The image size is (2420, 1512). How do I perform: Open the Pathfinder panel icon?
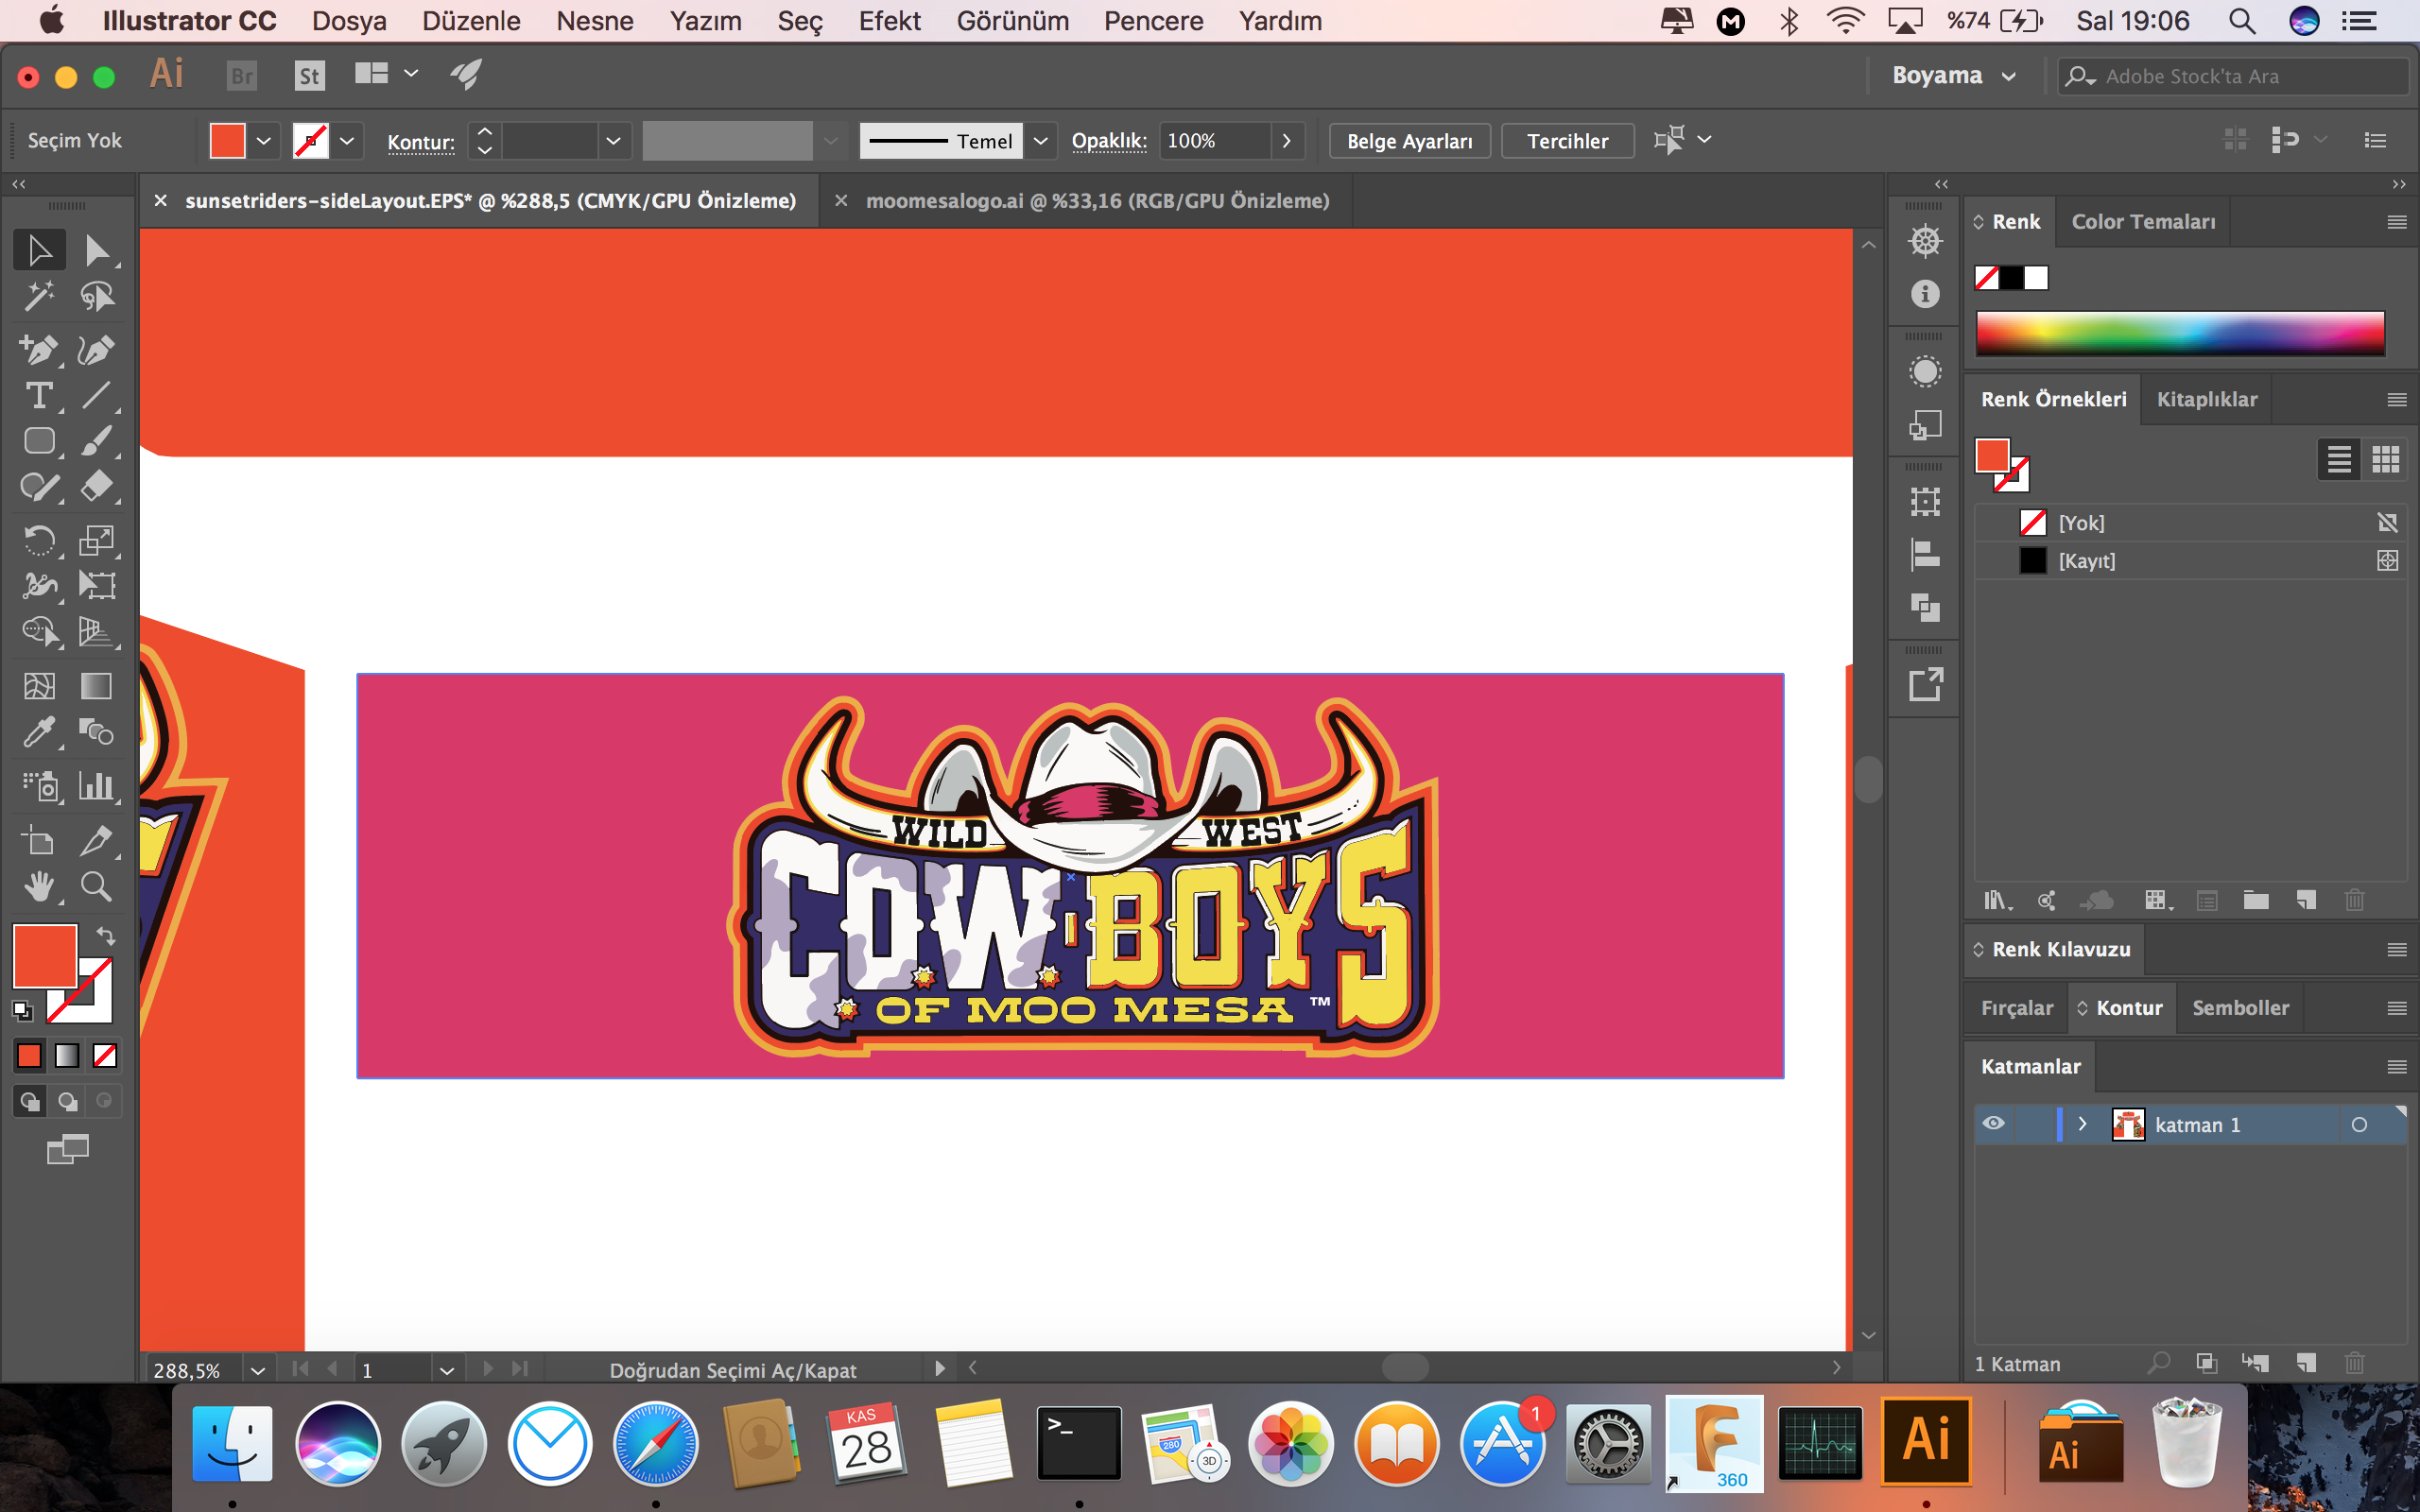pyautogui.click(x=1925, y=607)
